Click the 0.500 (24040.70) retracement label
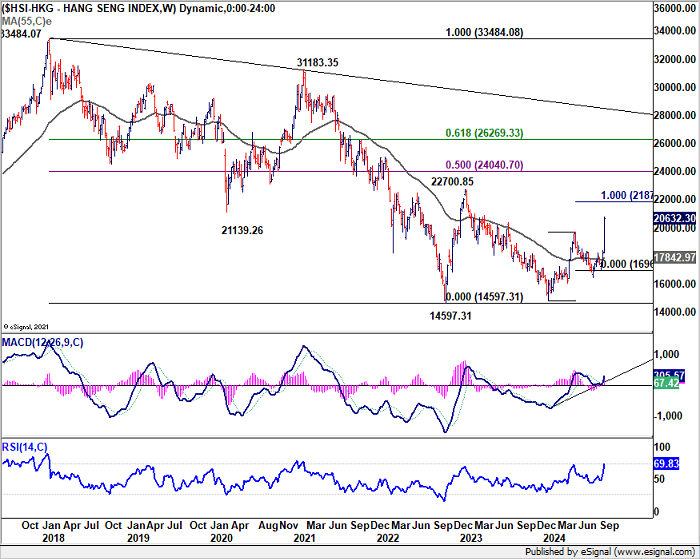 (x=484, y=165)
